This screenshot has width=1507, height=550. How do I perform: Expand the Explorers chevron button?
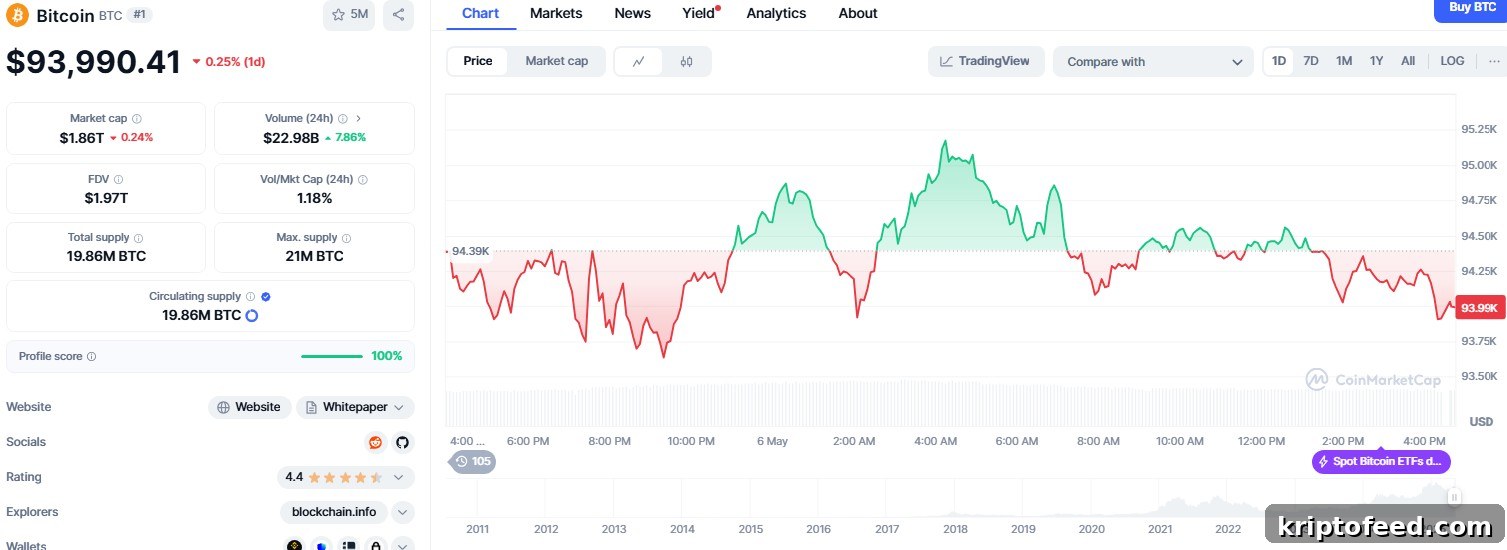click(402, 512)
